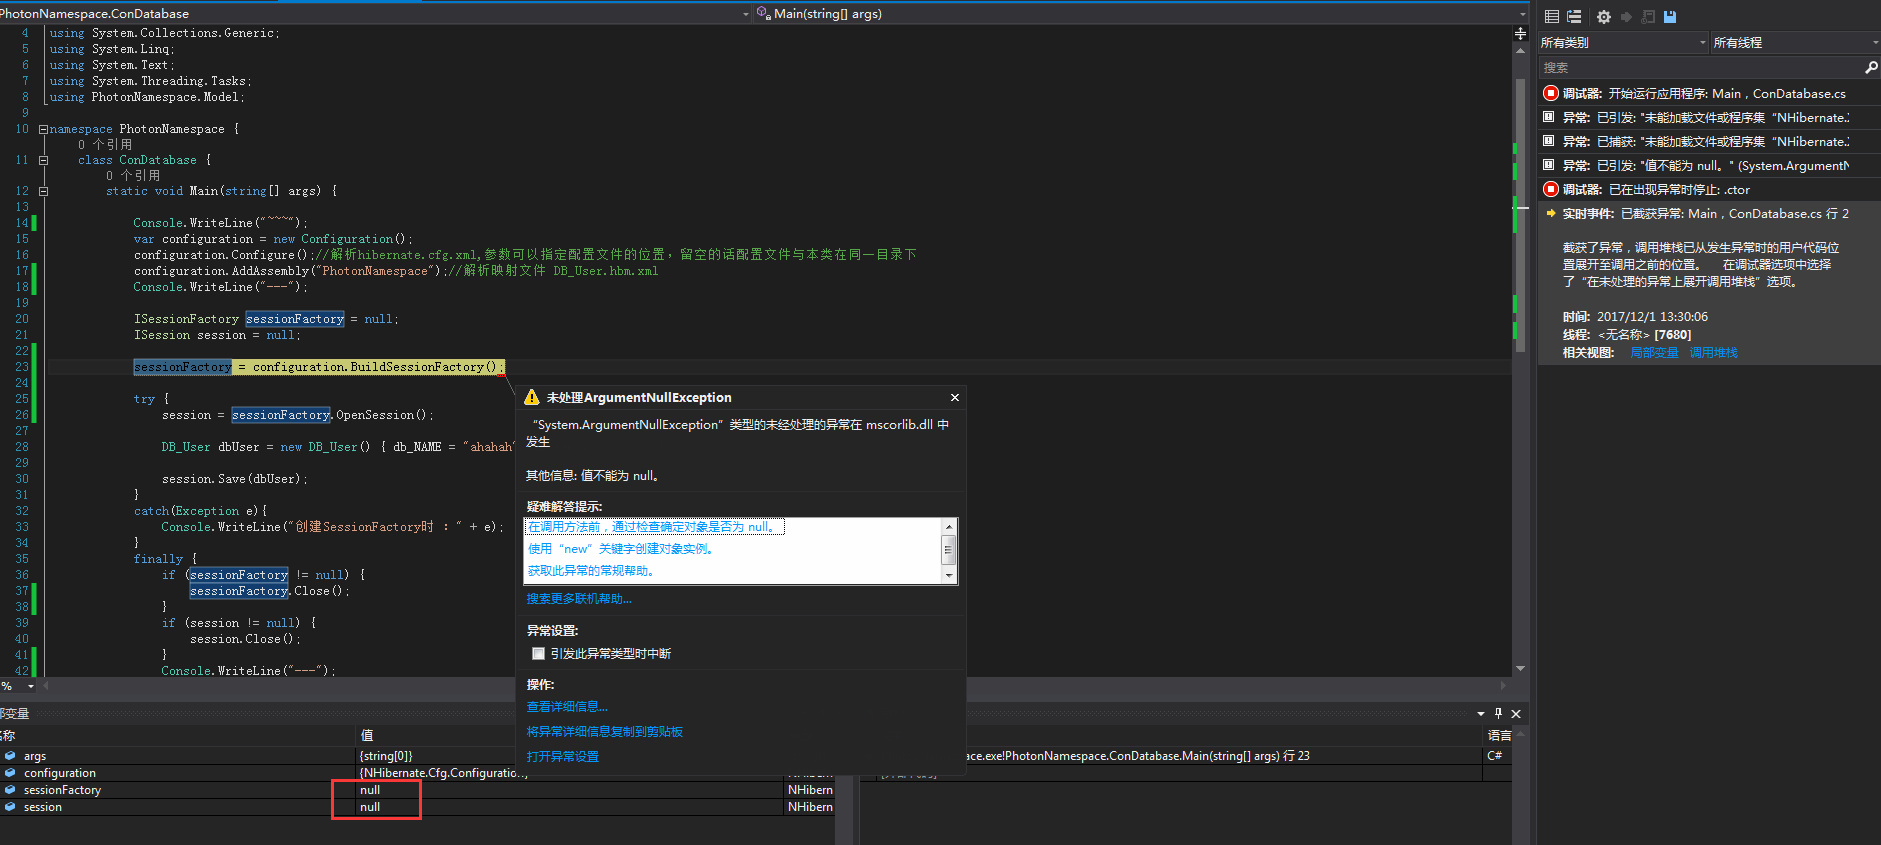Click the 查看详细信息 link
This screenshot has width=1881, height=845.
click(567, 707)
